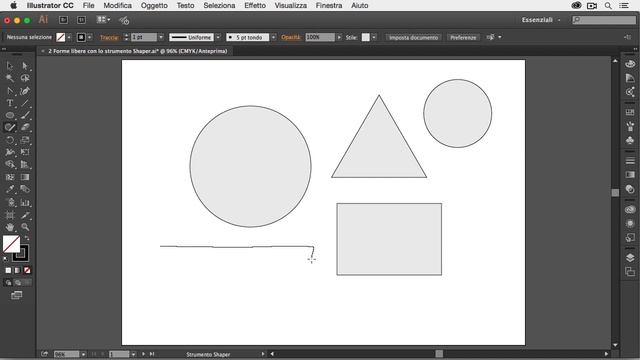Open the Effetto menu
Screen dimensions: 640x360
pyautogui.click(x=255, y=5)
